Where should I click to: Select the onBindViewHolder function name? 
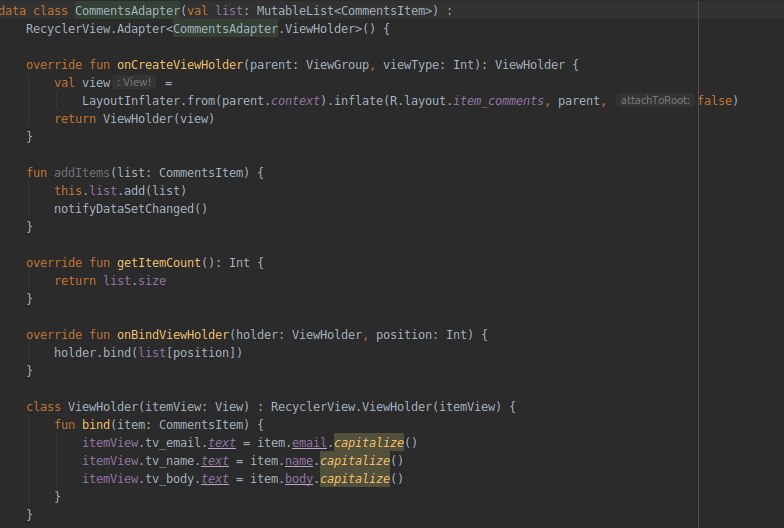tap(173, 334)
